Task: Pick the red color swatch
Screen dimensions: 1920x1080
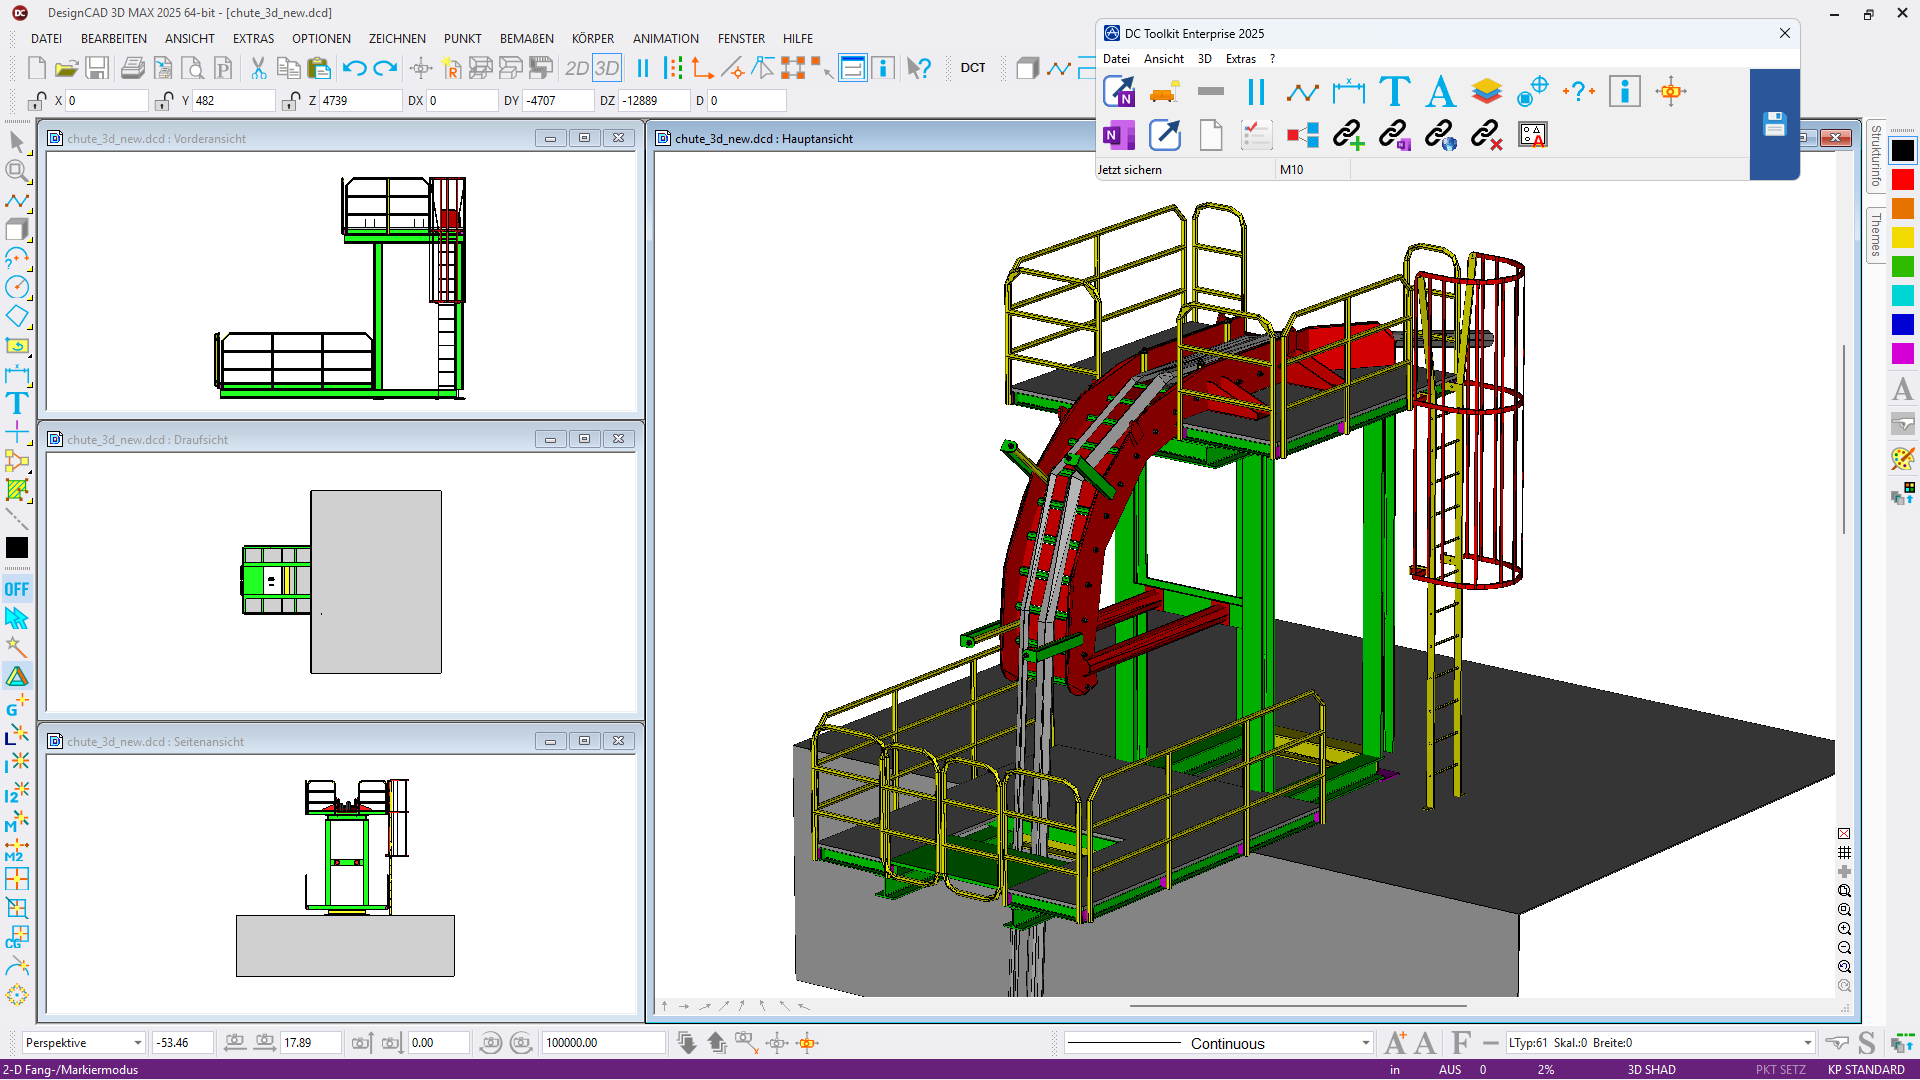Action: [1902, 180]
